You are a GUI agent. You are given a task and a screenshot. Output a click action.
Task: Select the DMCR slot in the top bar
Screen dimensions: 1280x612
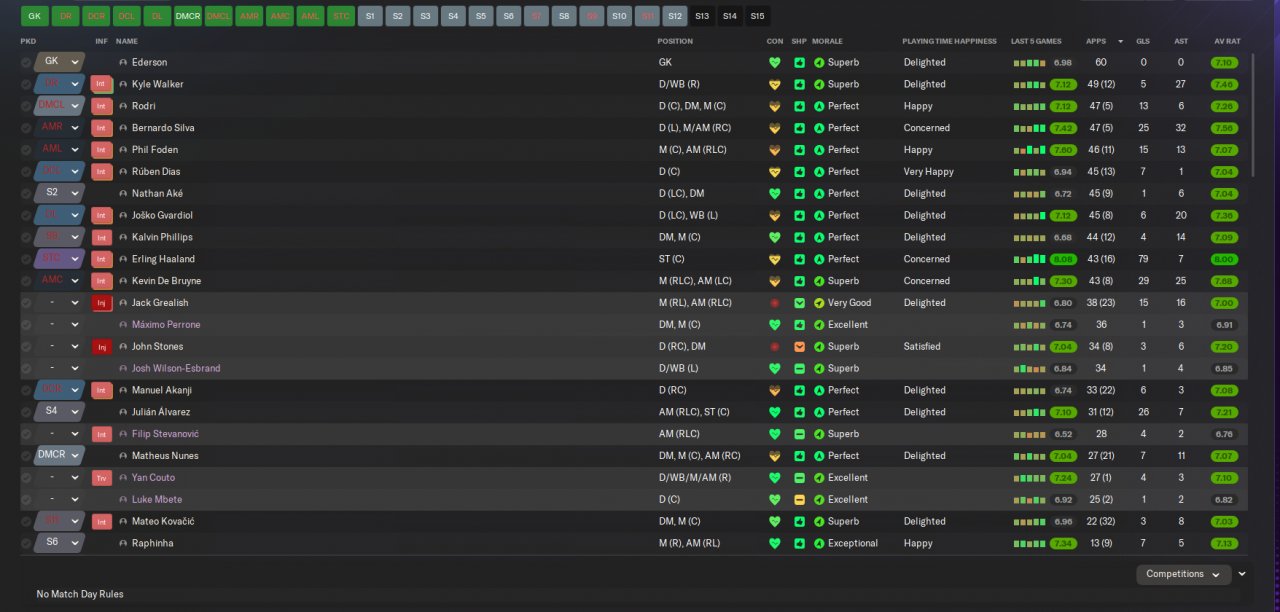coord(188,16)
